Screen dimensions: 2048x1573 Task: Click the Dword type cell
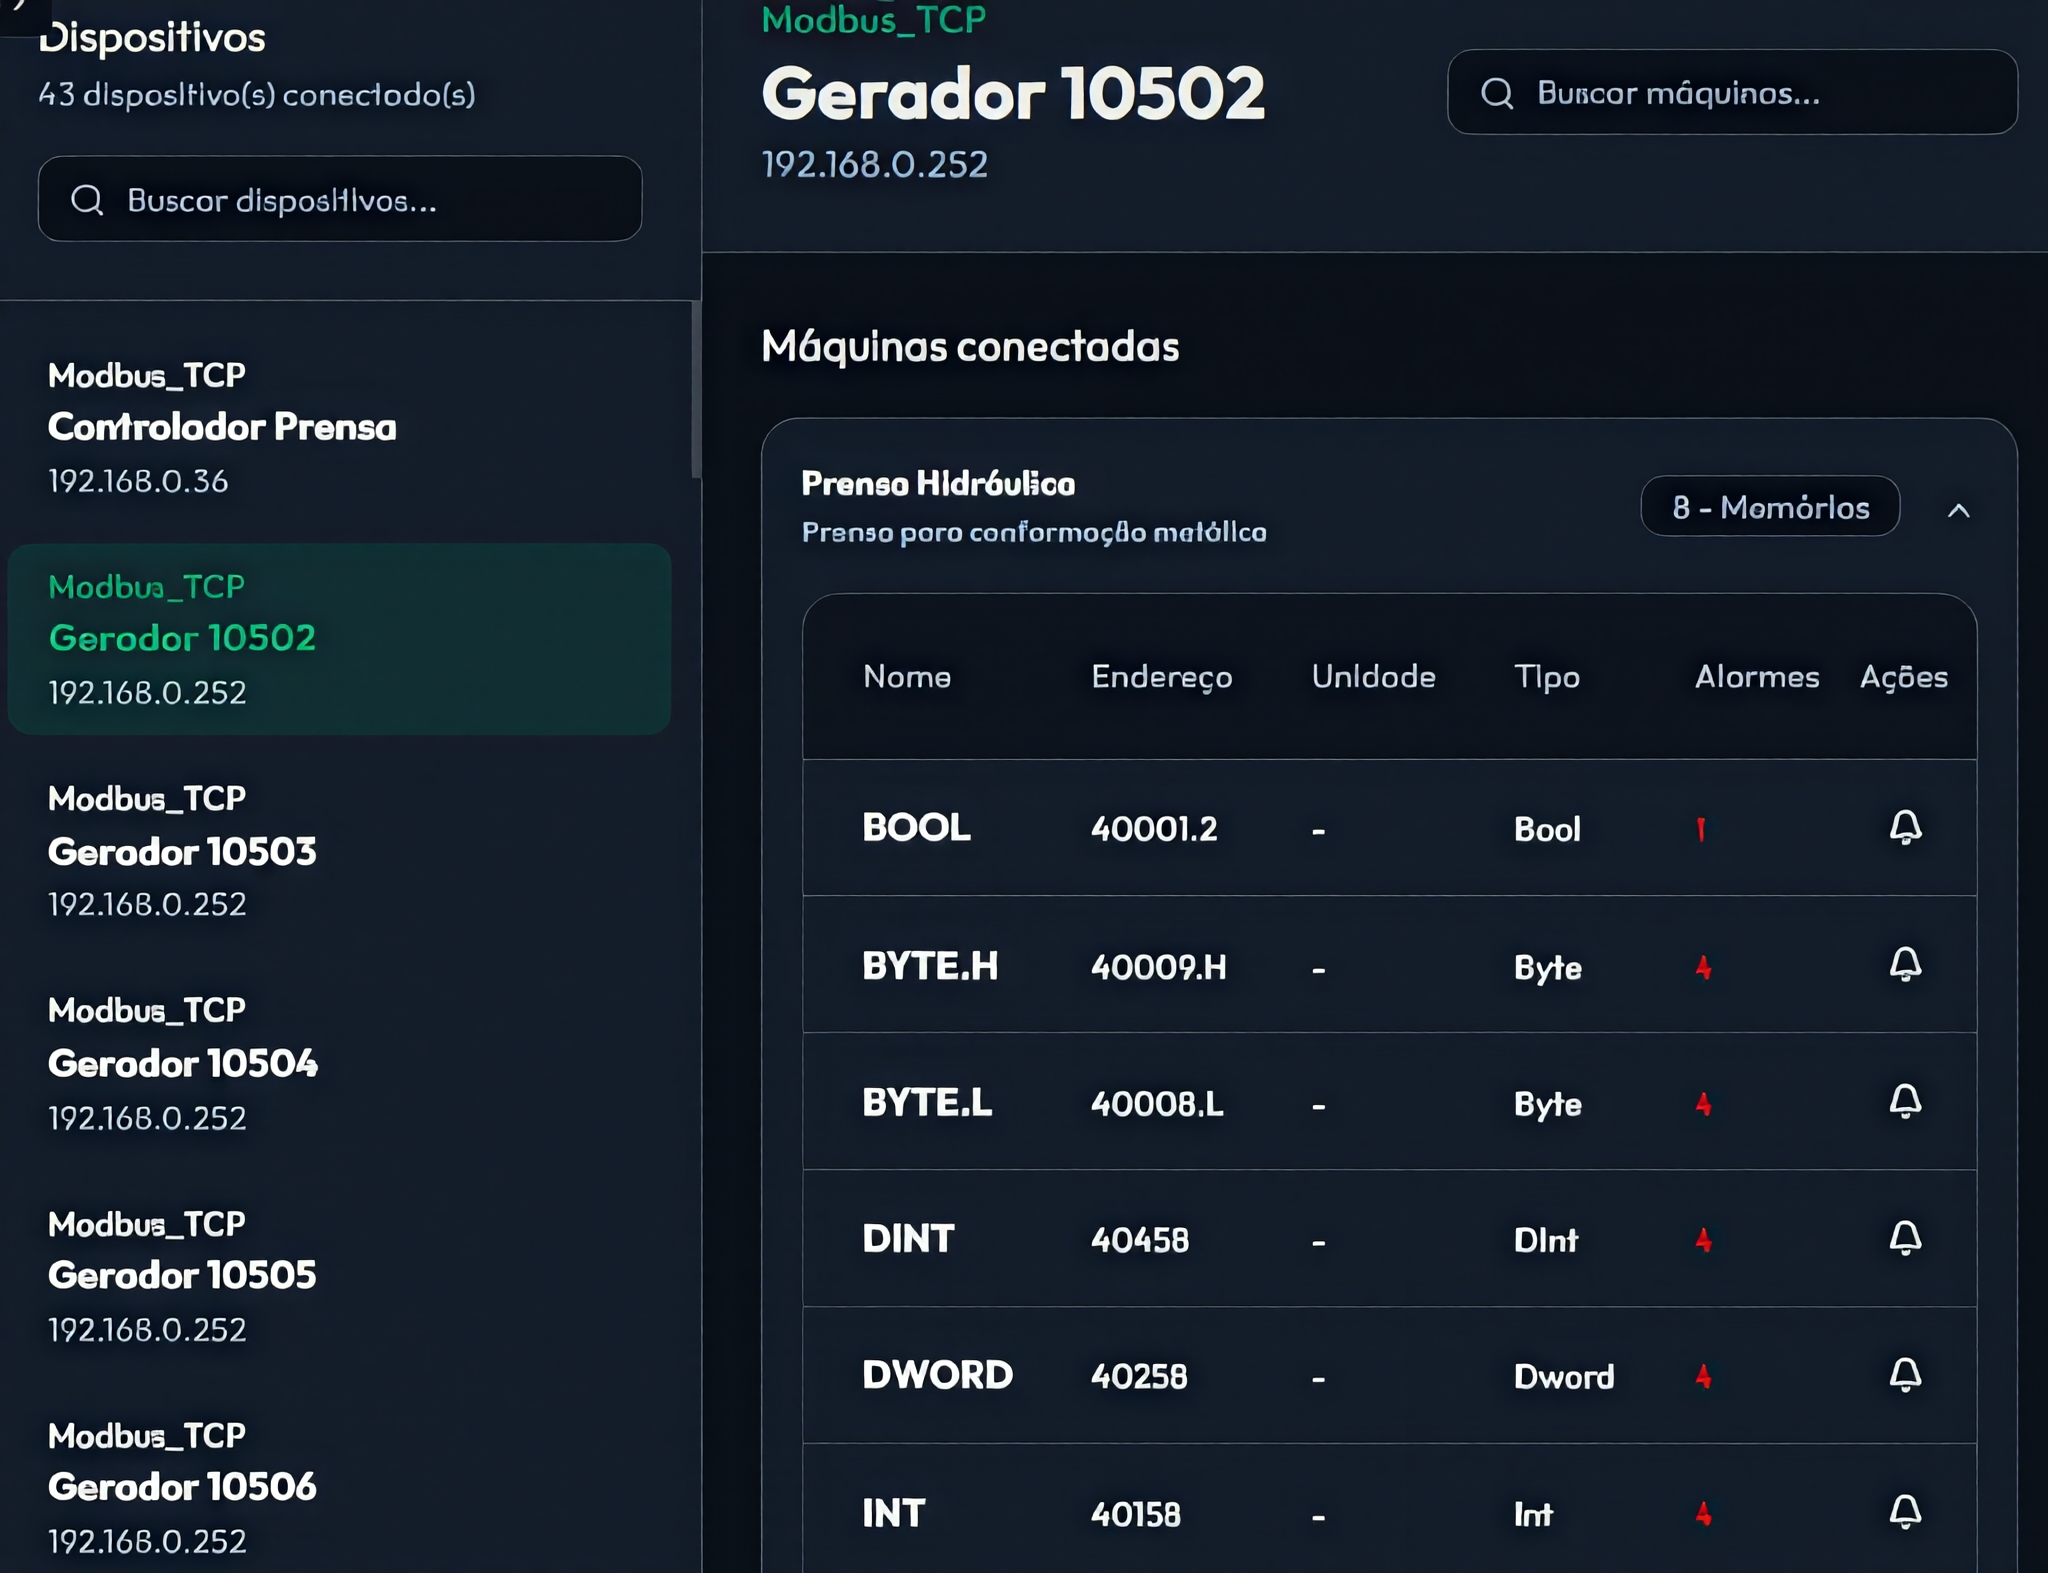click(1564, 1377)
